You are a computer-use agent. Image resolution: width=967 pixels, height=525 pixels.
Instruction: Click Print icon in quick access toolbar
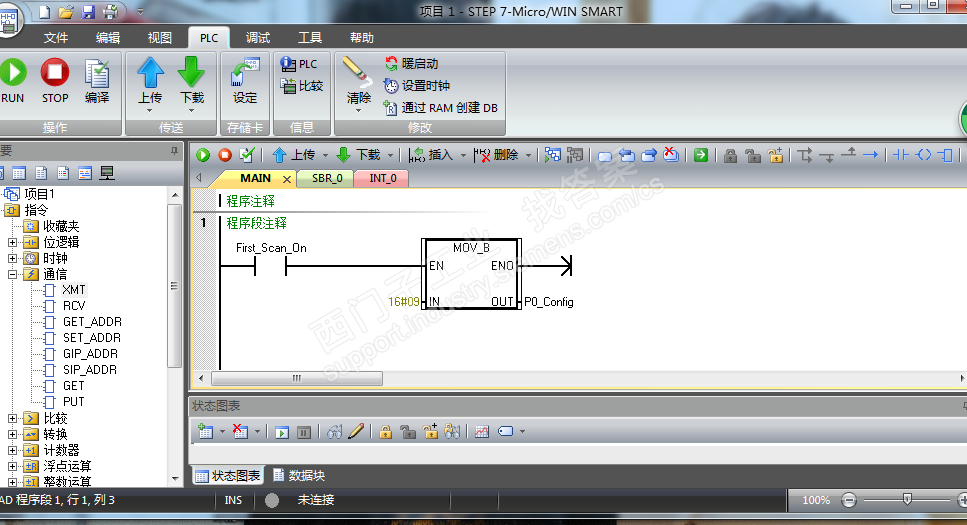pyautogui.click(x=110, y=11)
